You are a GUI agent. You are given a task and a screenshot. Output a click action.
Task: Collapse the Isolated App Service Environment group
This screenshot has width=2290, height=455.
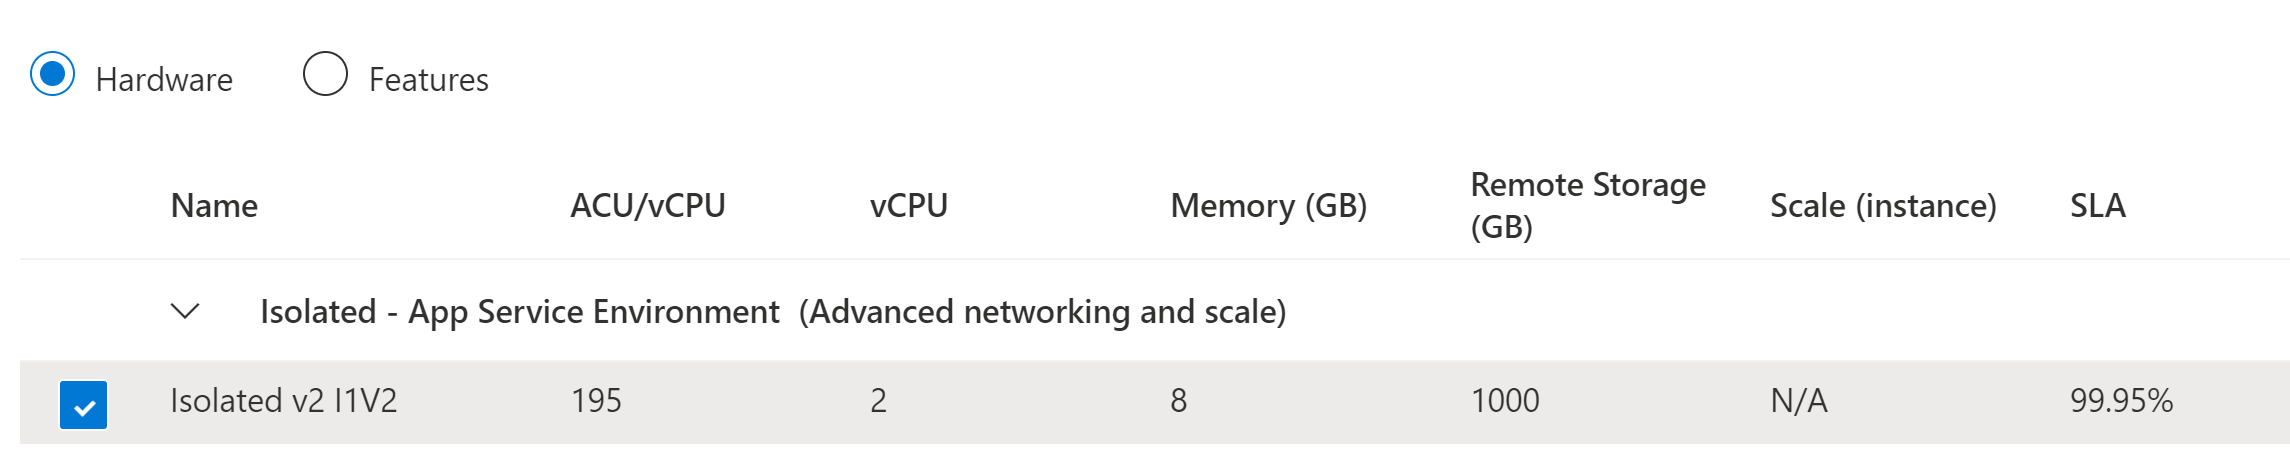185,311
